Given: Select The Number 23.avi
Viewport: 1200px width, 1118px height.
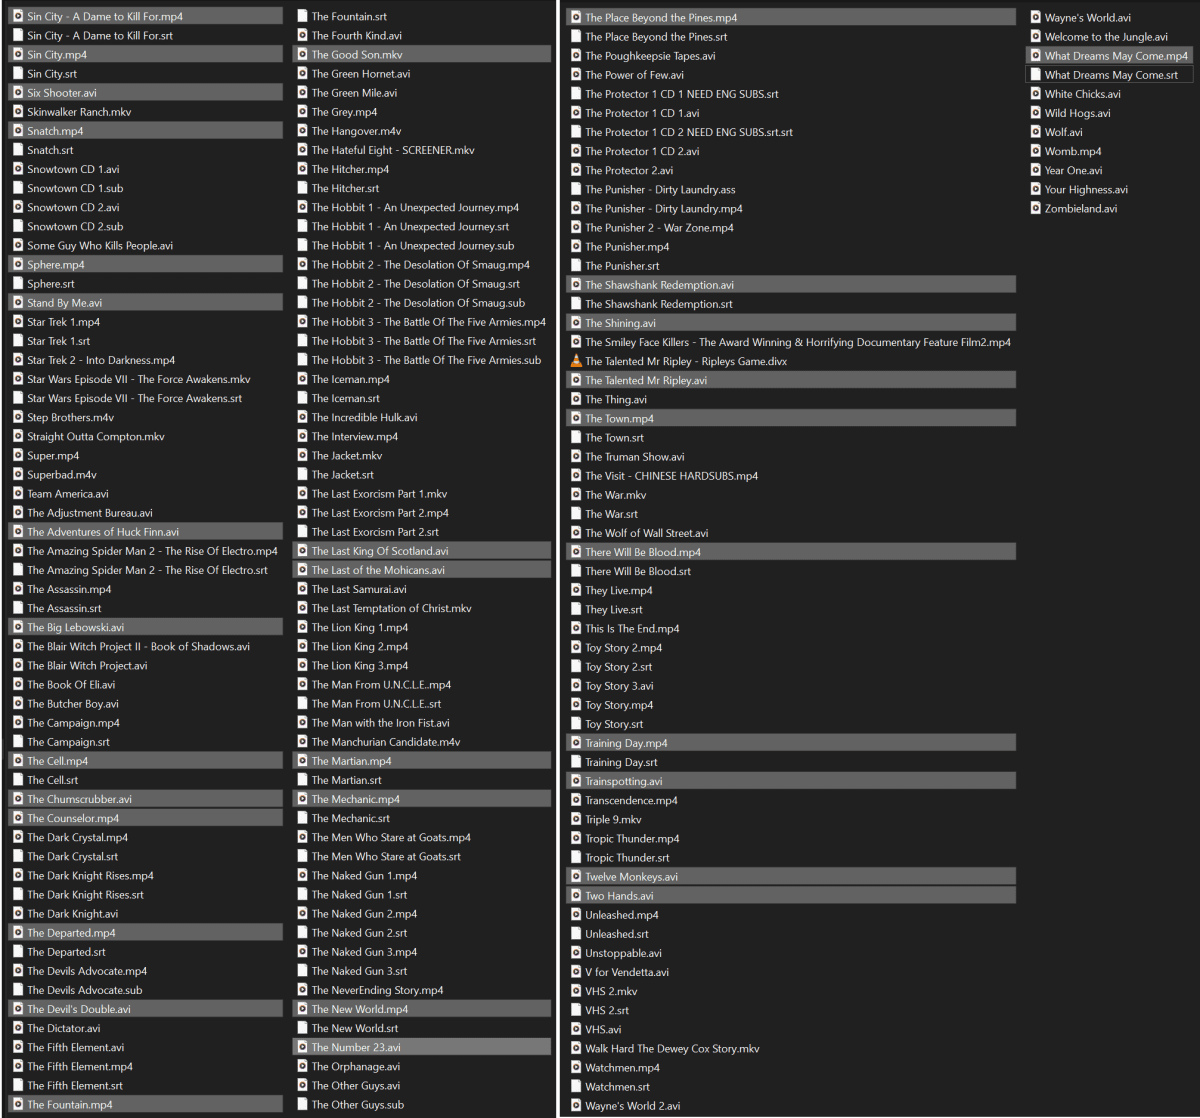Looking at the screenshot, I should coord(422,1047).
